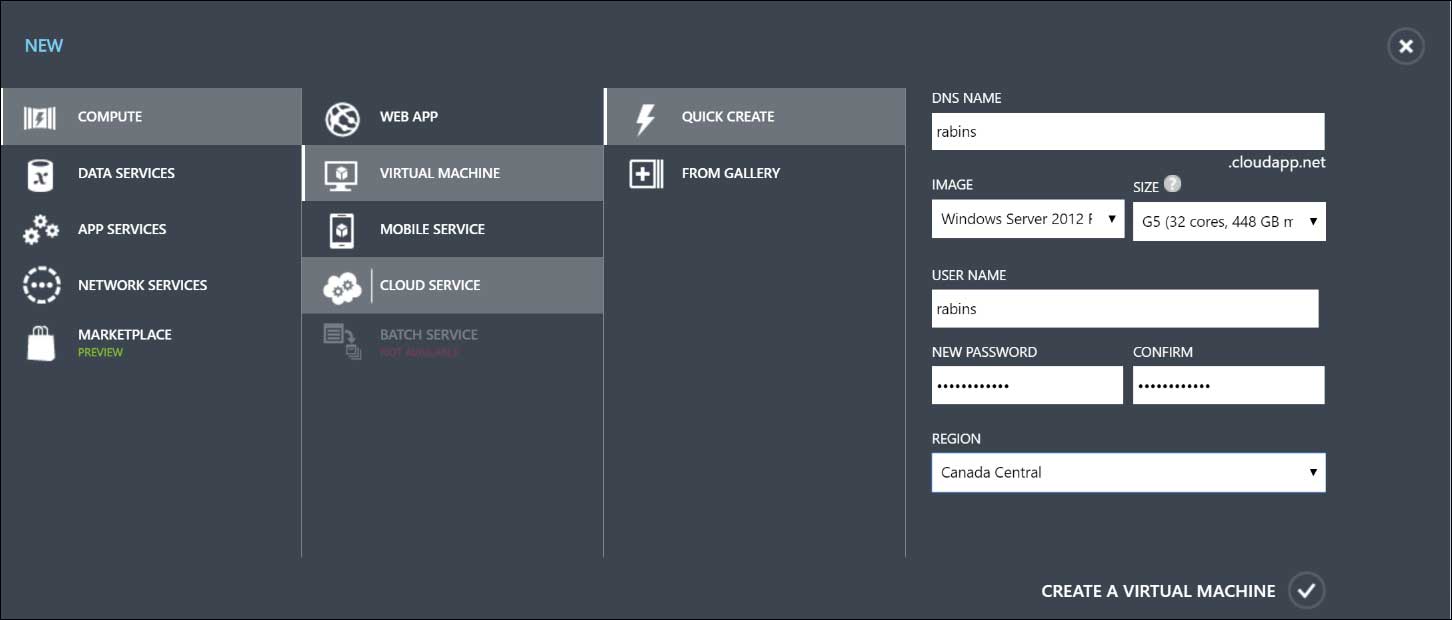The height and width of the screenshot is (620, 1452).
Task: Click the MOBILE SERVICE phone icon
Action: point(343,229)
